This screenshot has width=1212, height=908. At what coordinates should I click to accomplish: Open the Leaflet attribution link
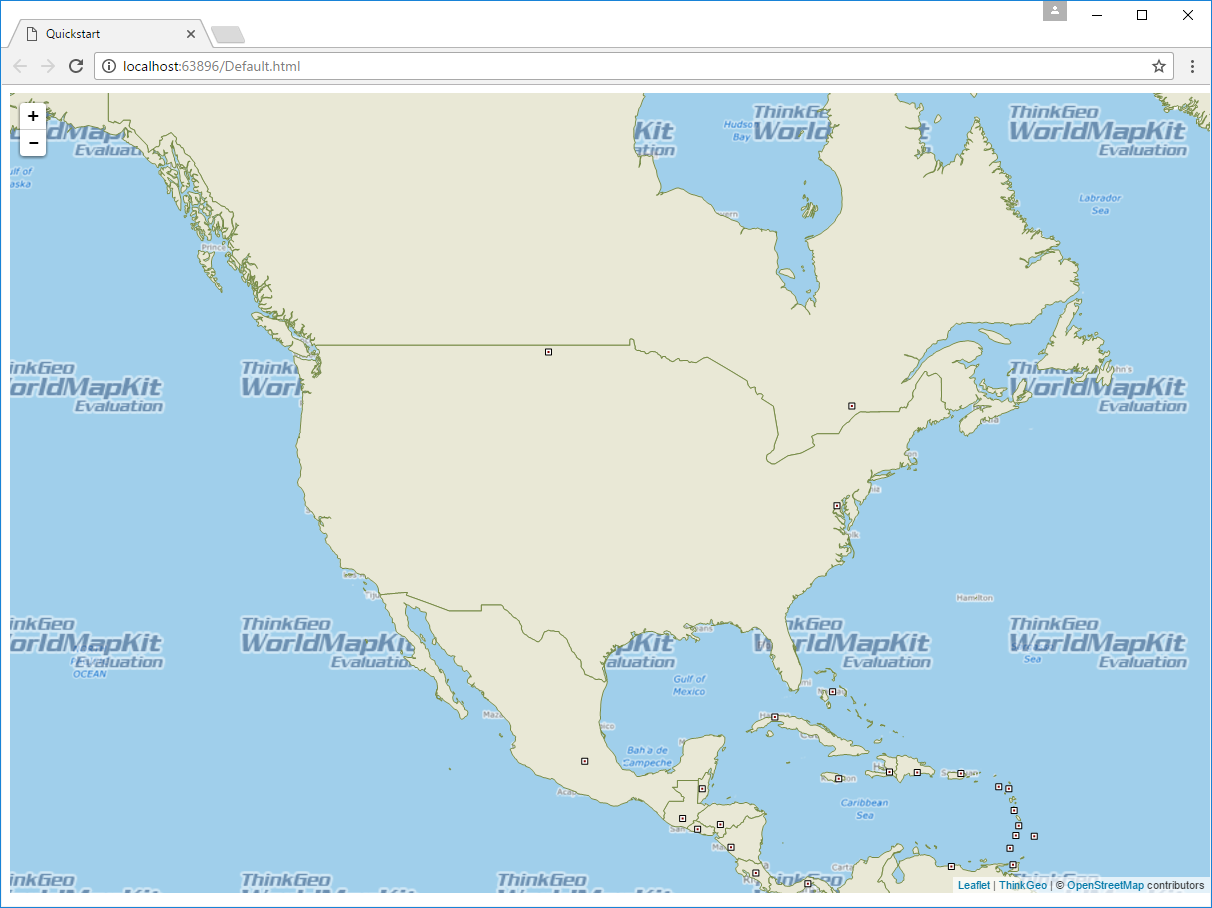tap(974, 885)
